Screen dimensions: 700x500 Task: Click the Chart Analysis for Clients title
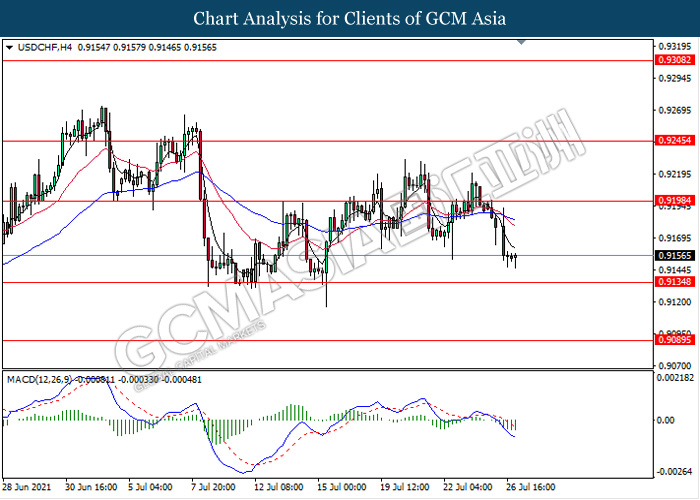click(x=350, y=18)
